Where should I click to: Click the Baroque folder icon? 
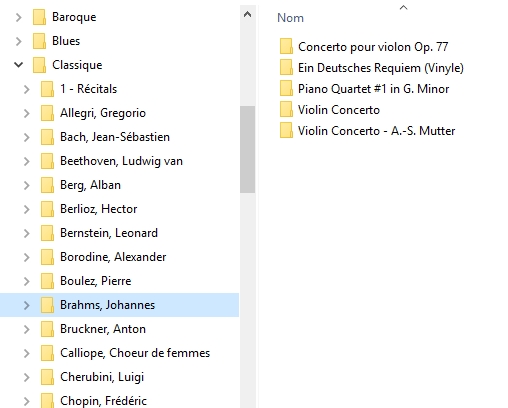click(39, 17)
